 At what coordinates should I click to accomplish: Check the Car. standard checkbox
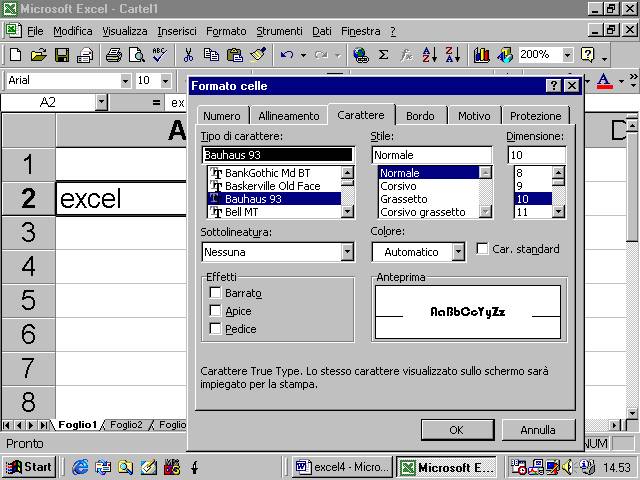[482, 249]
